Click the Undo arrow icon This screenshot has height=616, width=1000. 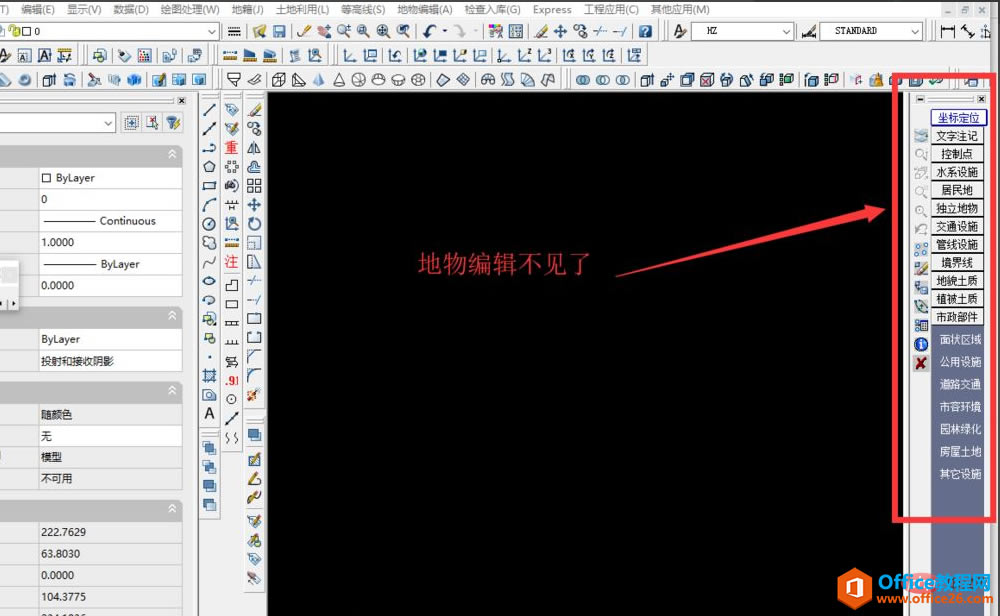coord(430,31)
